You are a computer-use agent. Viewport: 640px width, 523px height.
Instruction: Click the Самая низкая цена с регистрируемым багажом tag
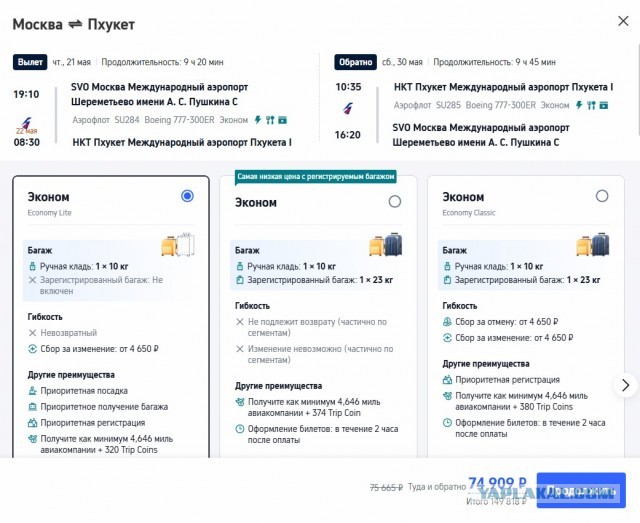point(316,177)
